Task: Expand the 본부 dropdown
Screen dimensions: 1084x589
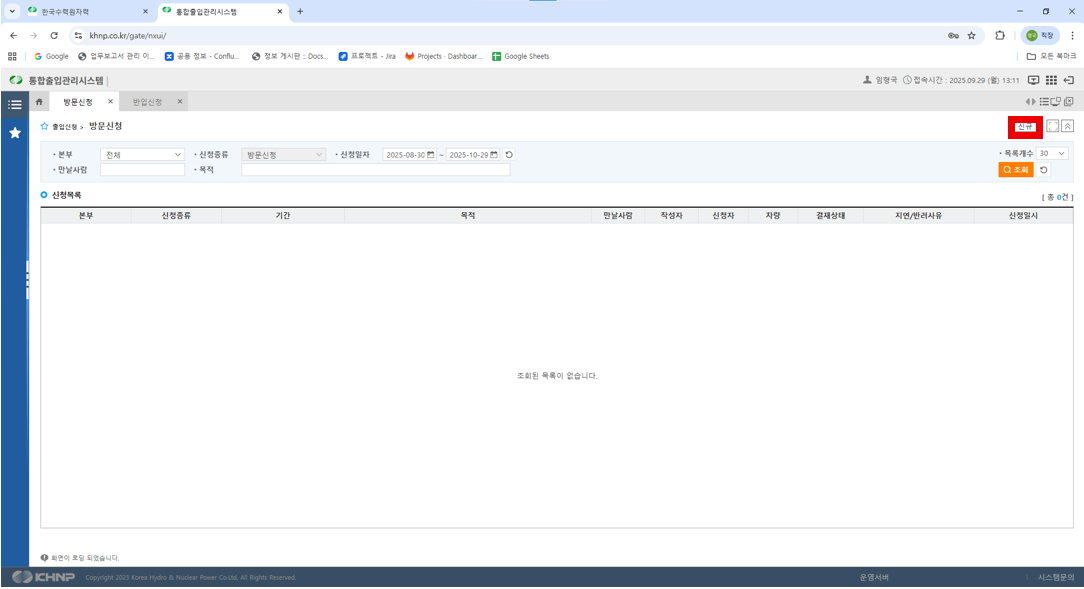Action: tap(143, 155)
